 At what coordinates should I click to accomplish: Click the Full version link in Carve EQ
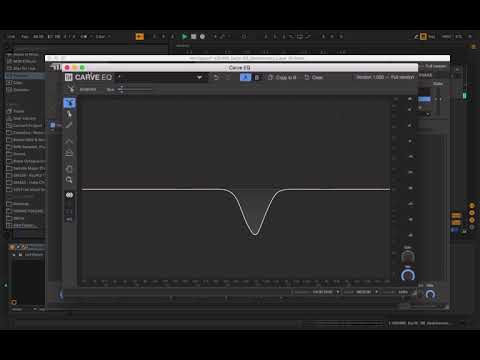coord(402,77)
